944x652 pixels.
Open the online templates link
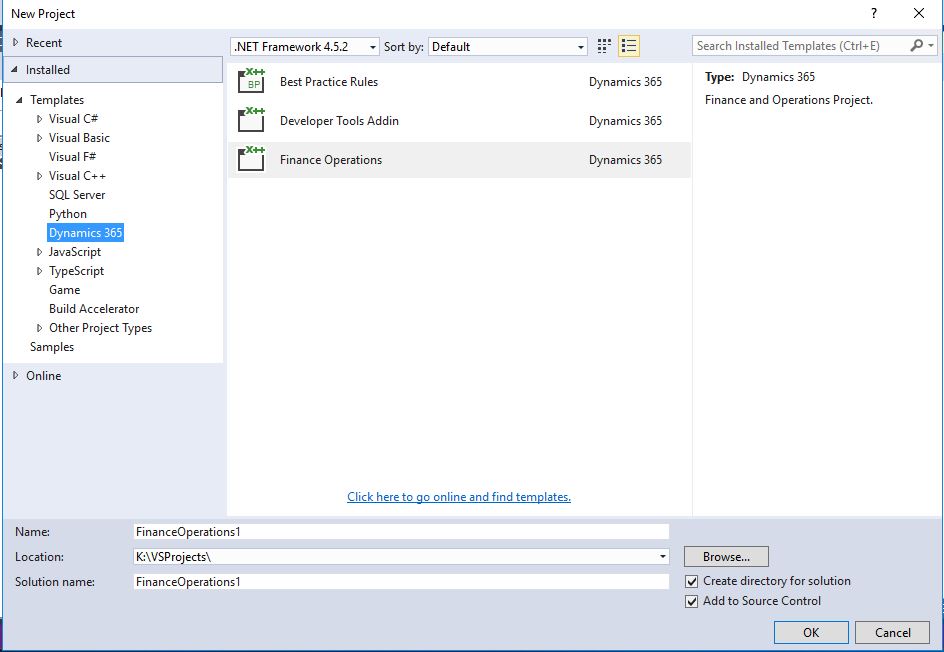pyautogui.click(x=459, y=497)
